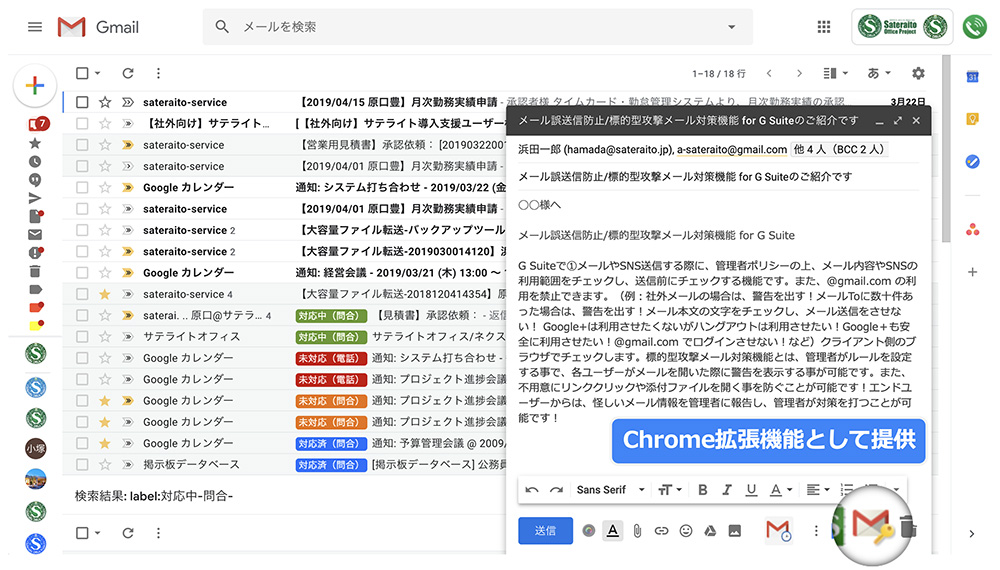Viewport: 1000px width, 570px height.
Task: Click the 送信 send button
Action: [545, 530]
